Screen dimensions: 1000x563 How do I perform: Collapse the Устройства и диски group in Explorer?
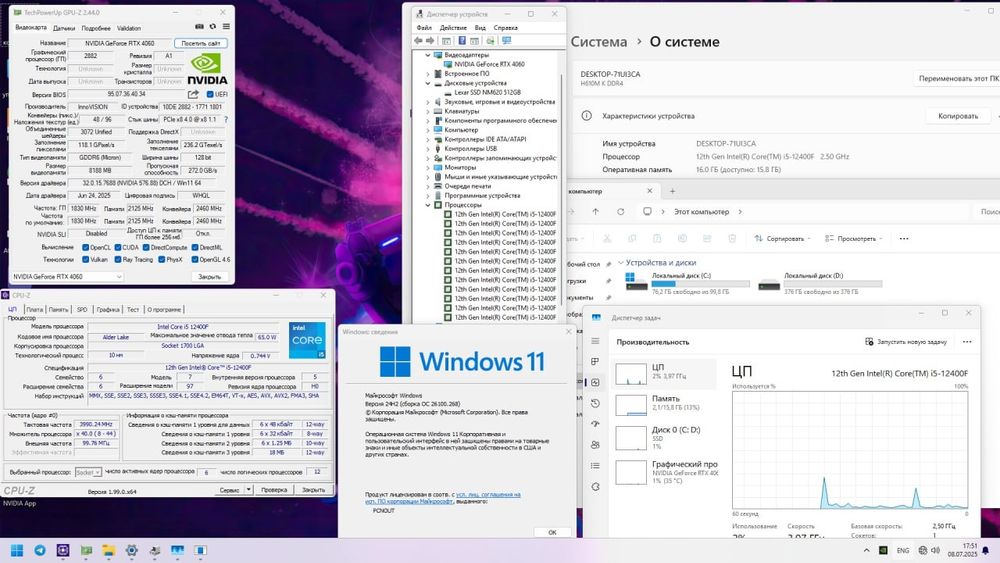621,263
